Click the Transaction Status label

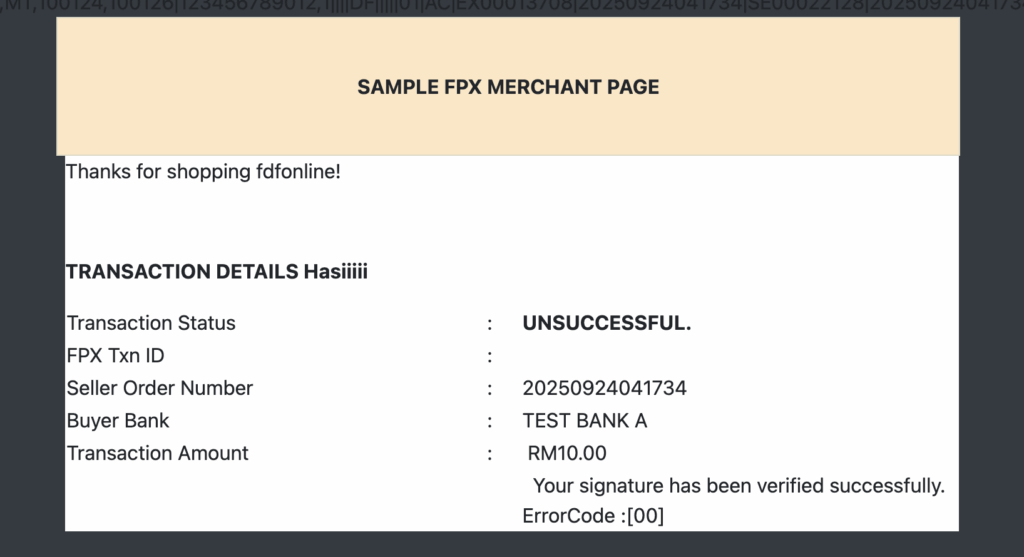click(x=151, y=323)
